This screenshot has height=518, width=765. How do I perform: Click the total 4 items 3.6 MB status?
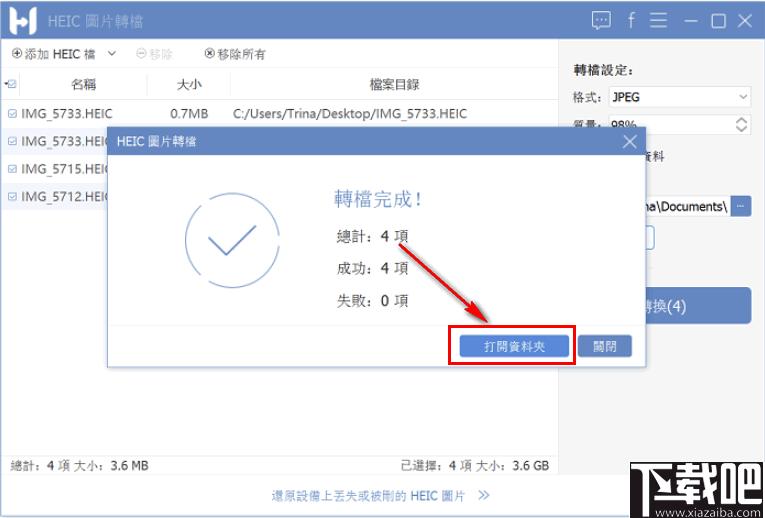[80, 466]
